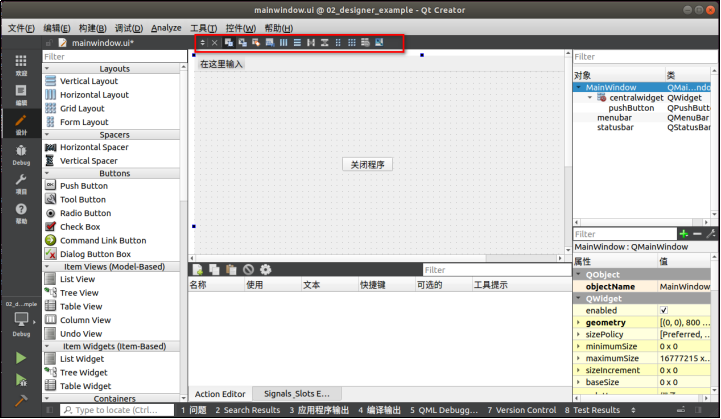Open the 4 编译输出 pane
This screenshot has width=721, height=419.
point(379,410)
